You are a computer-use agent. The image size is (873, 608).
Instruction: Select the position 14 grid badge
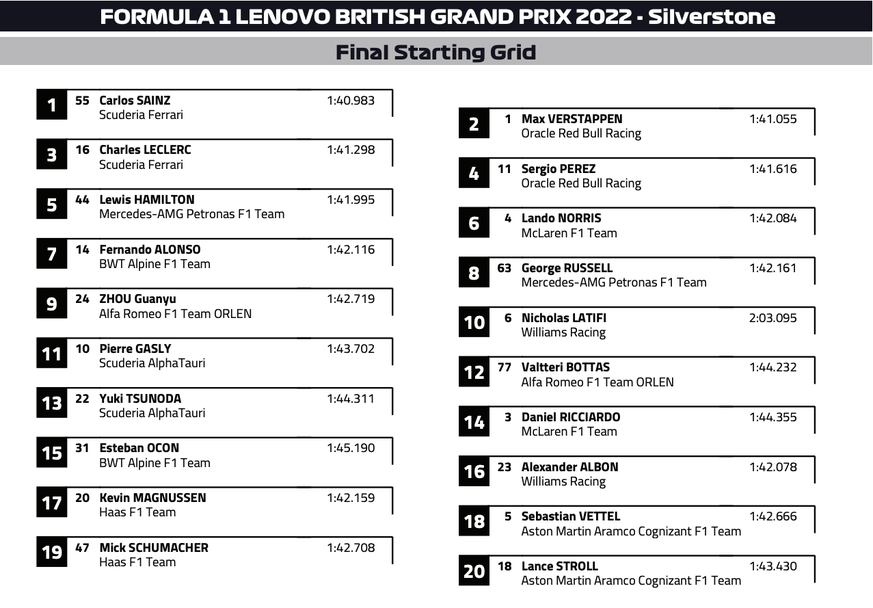pyautogui.click(x=474, y=423)
